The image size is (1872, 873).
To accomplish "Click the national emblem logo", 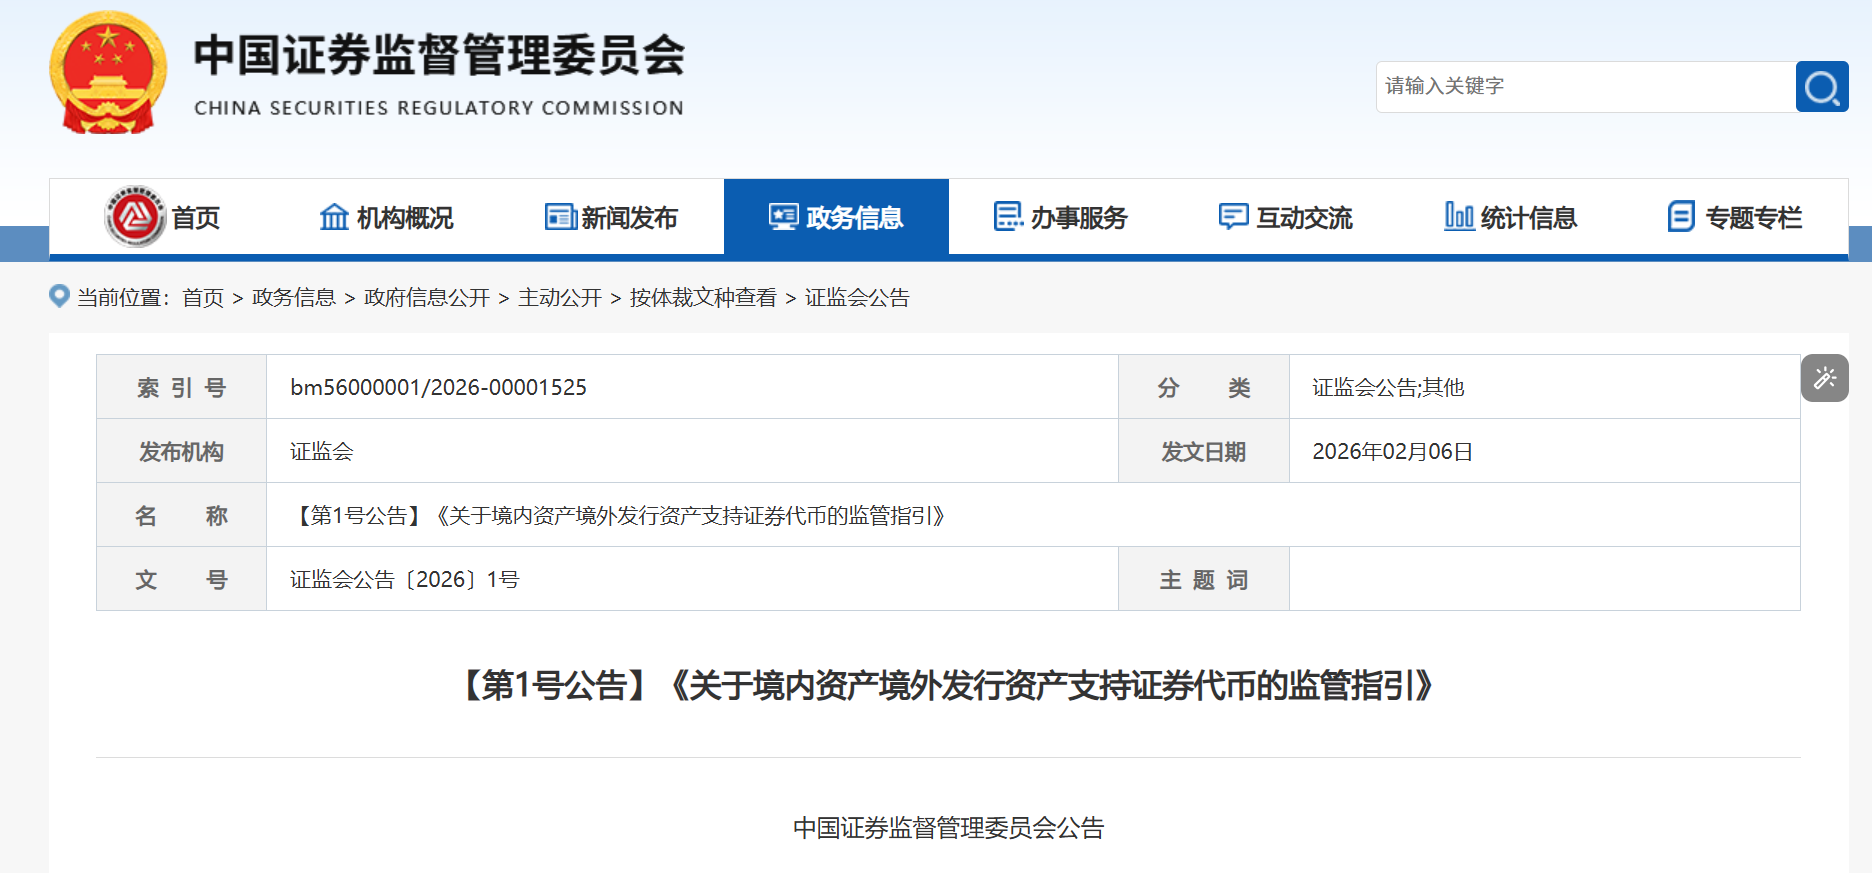I will pyautogui.click(x=108, y=72).
